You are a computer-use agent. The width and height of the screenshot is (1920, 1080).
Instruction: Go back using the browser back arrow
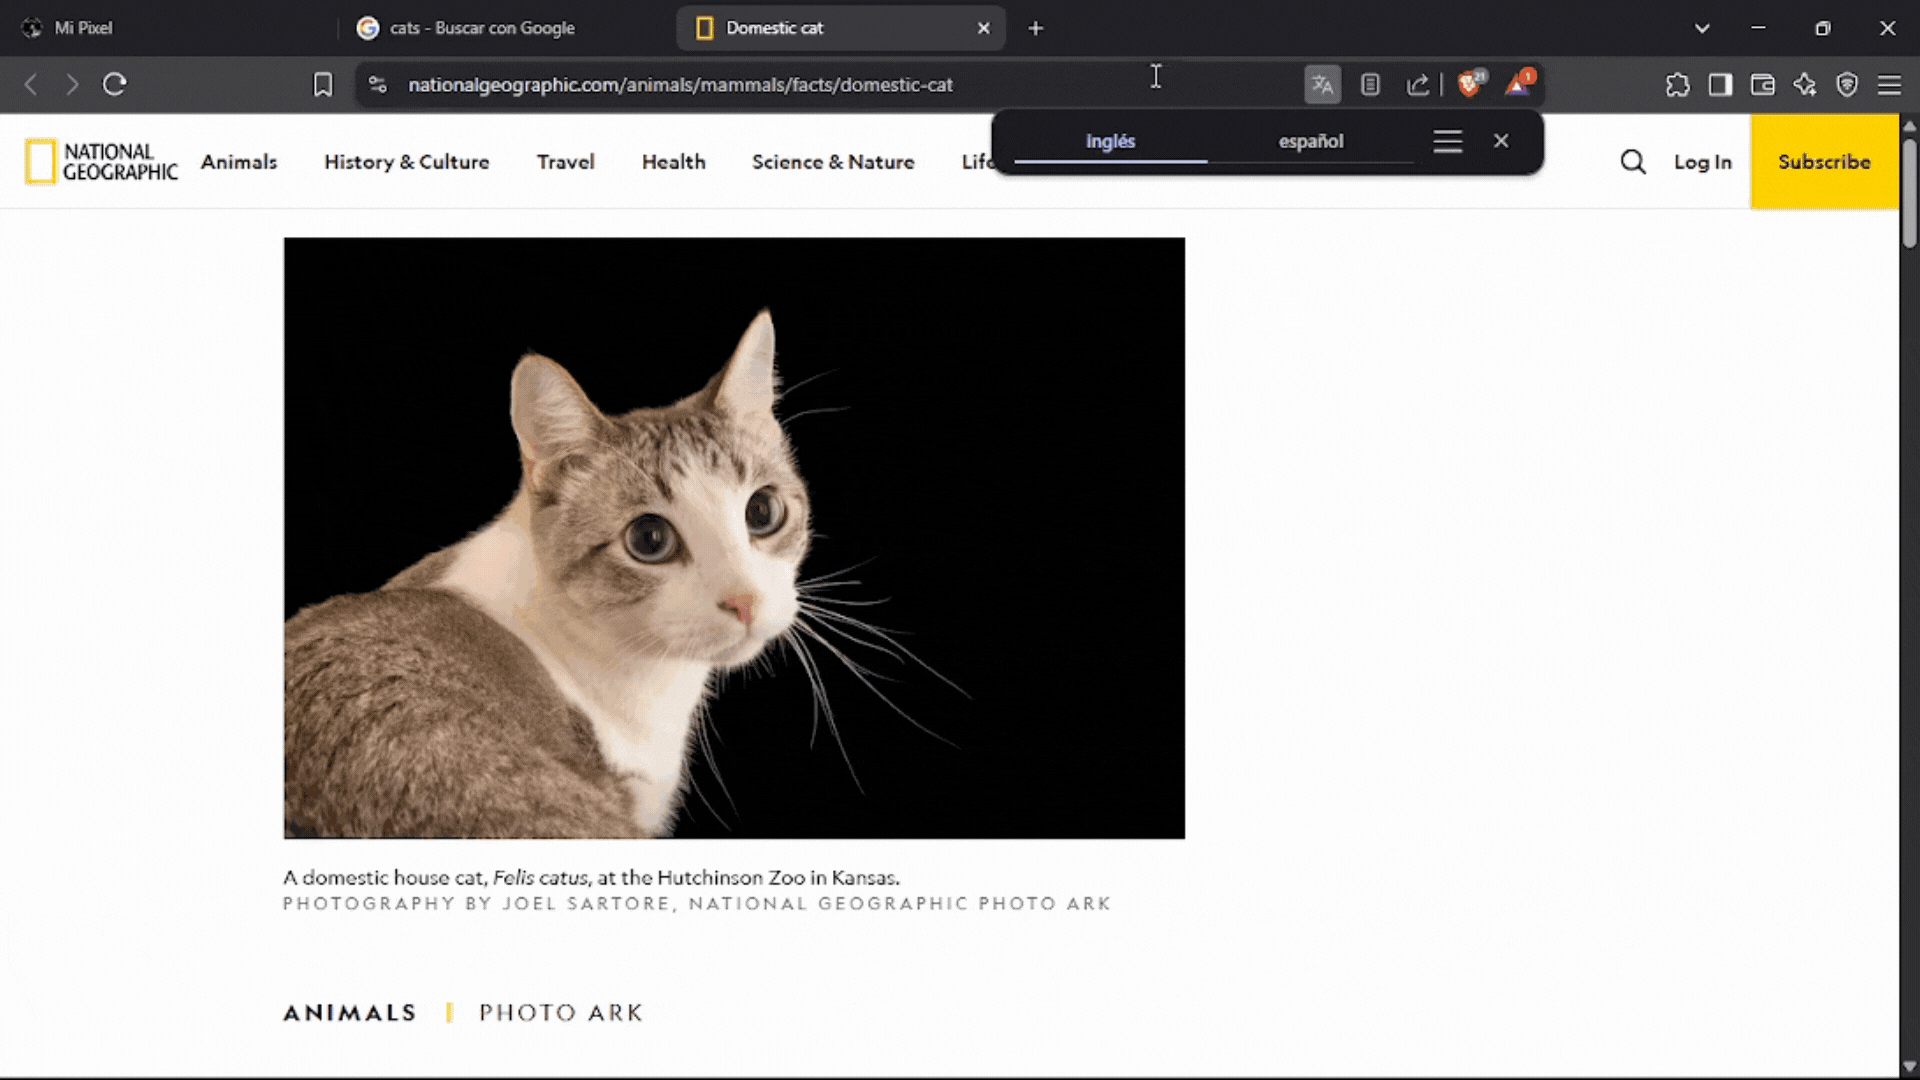[x=31, y=85]
